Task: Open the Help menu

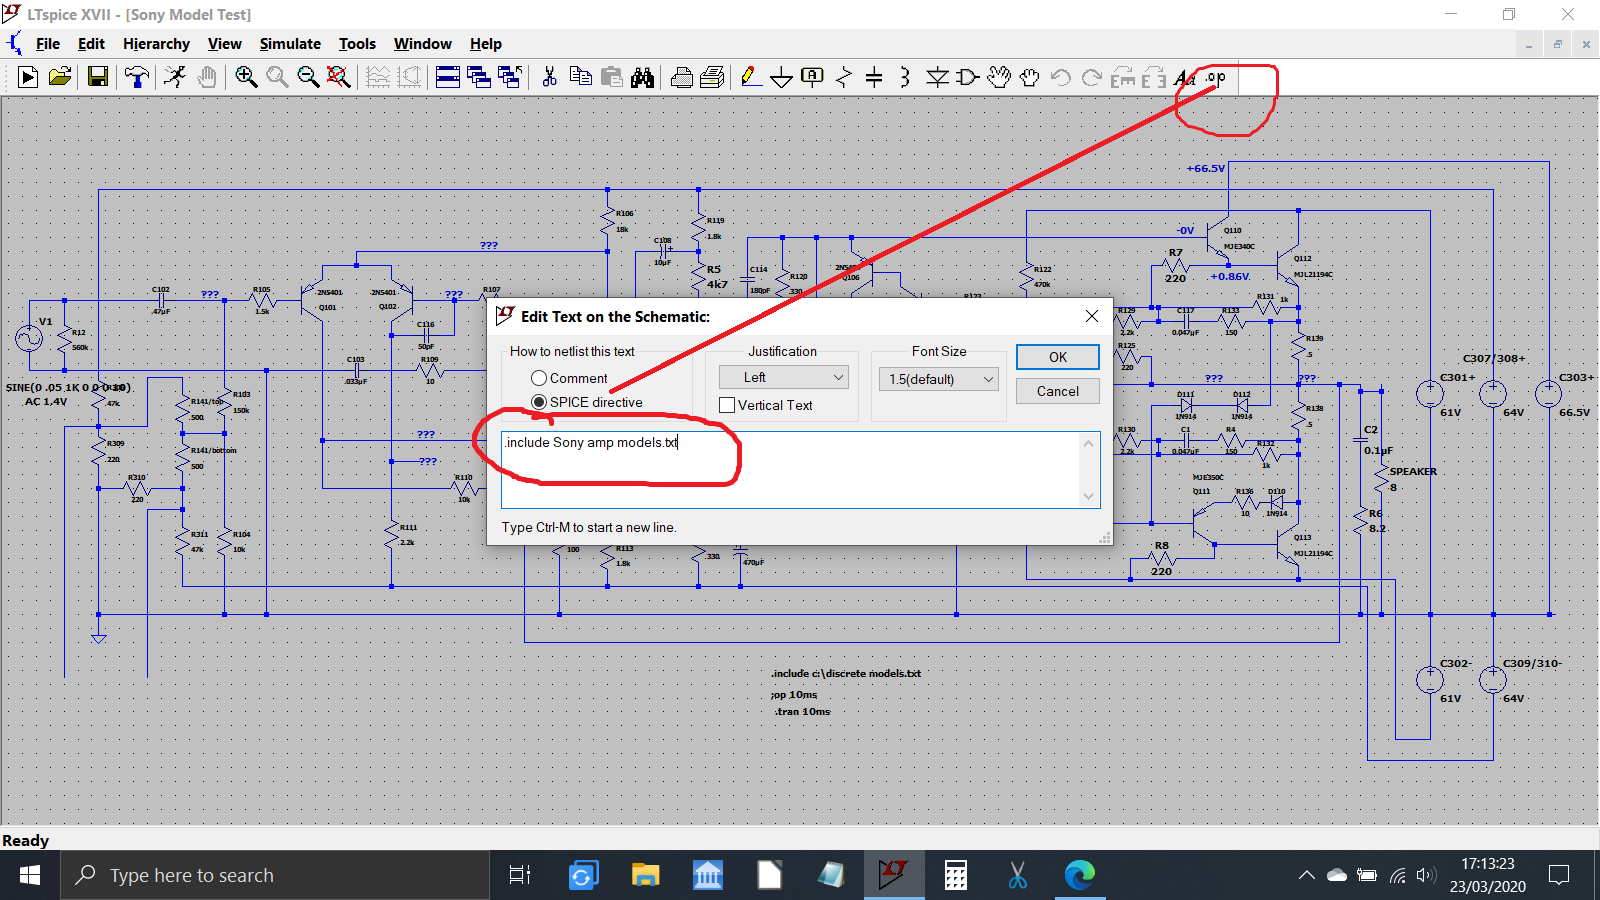Action: (x=485, y=44)
